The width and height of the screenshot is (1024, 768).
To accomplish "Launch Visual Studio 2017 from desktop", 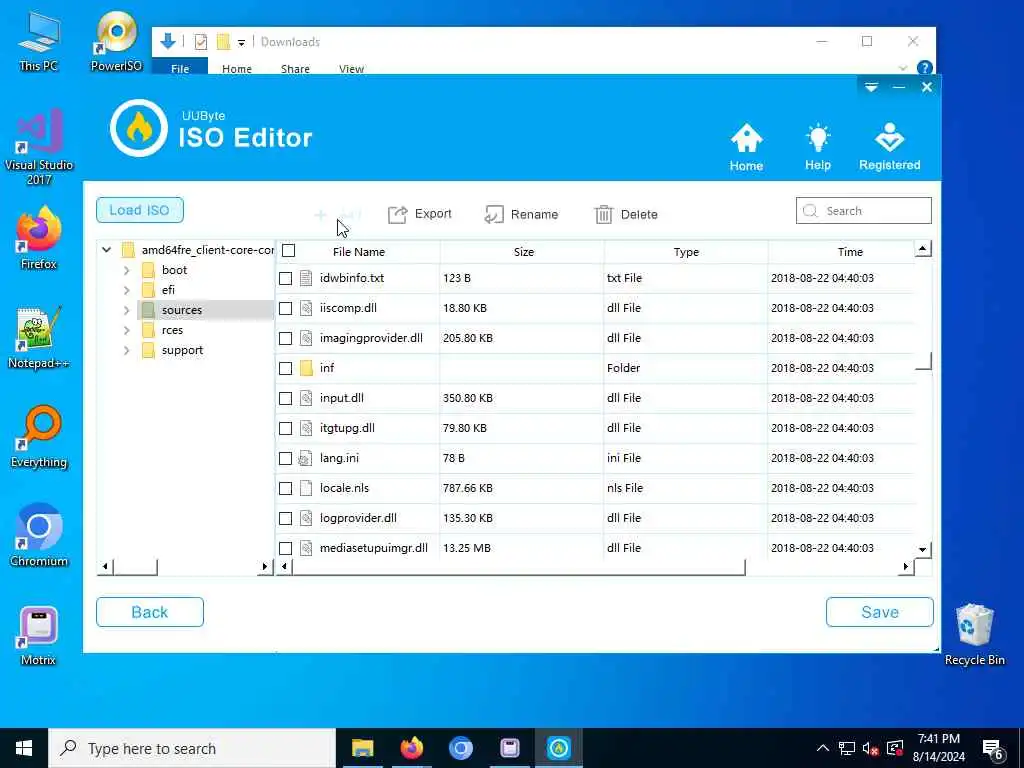I will click(39, 147).
